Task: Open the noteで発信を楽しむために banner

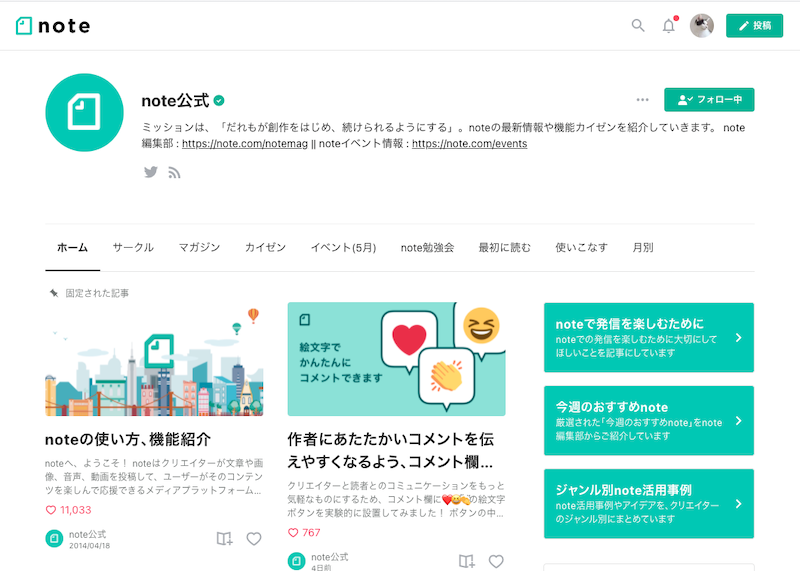Action: 649,337
